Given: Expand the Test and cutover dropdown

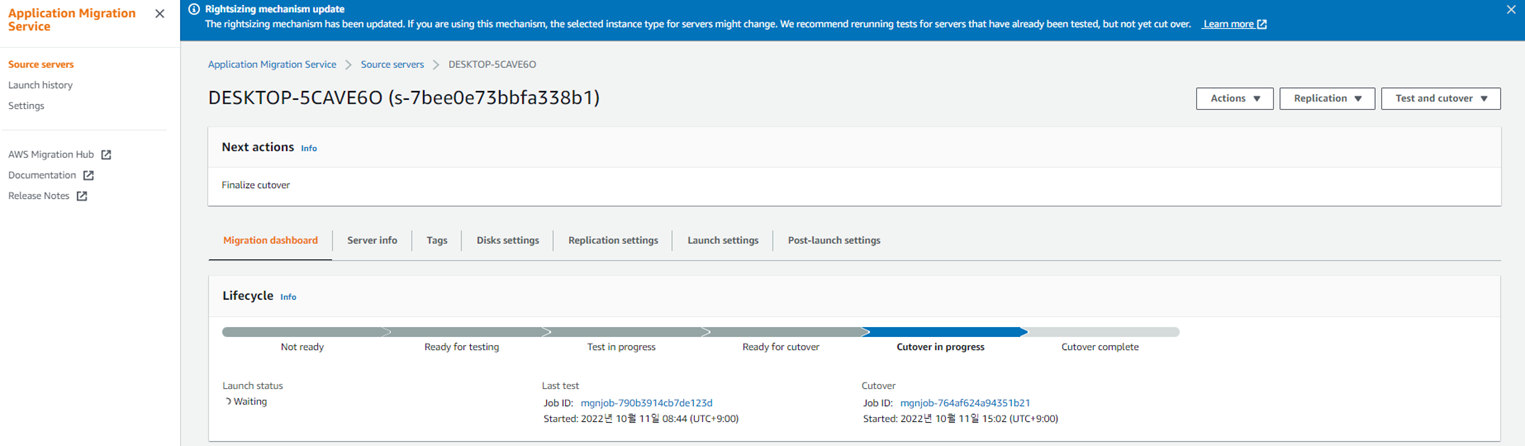Looking at the screenshot, I should 1441,98.
